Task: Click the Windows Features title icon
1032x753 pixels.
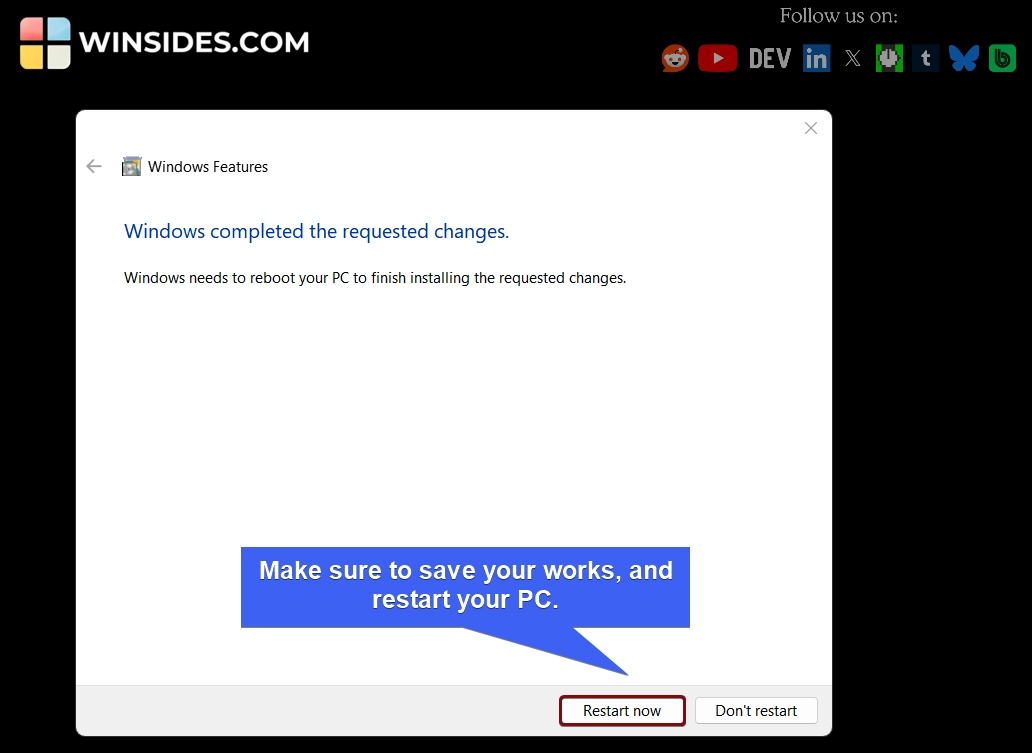Action: pos(132,167)
